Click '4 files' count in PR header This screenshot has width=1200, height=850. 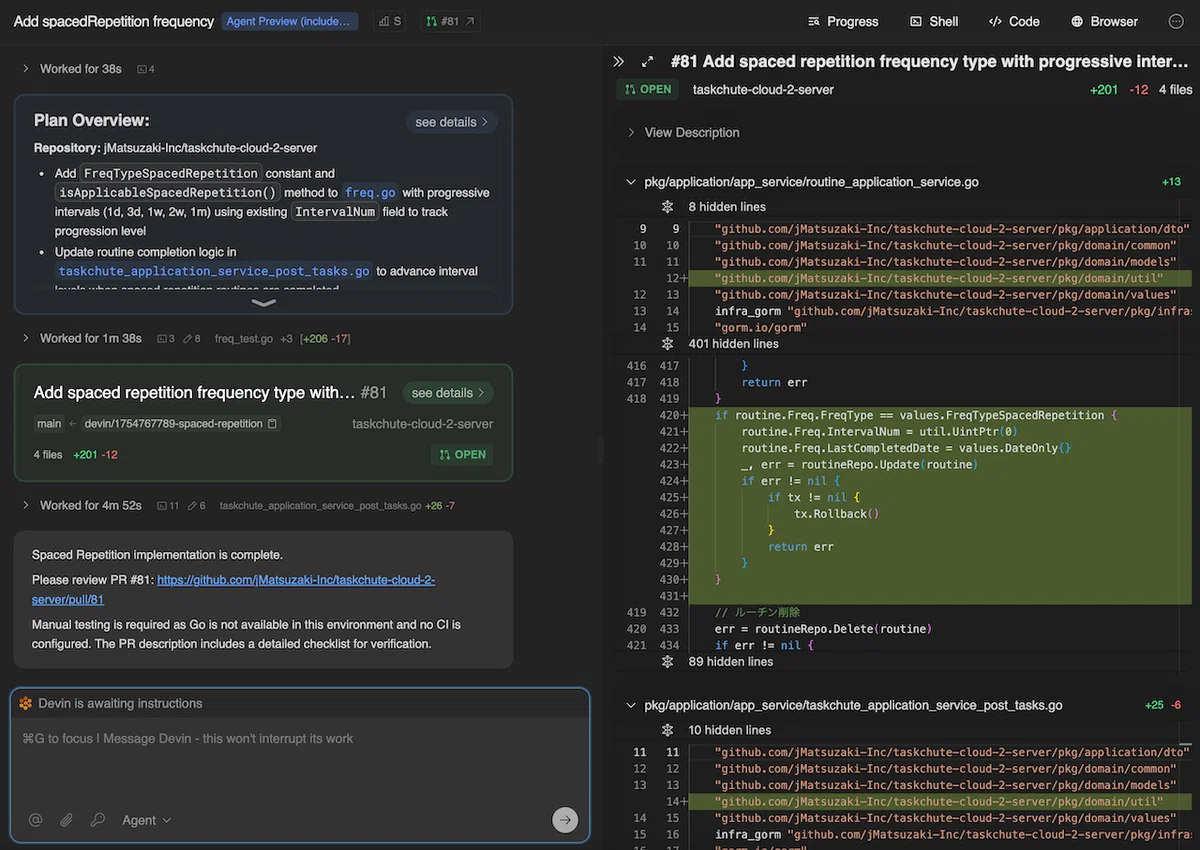point(1175,90)
